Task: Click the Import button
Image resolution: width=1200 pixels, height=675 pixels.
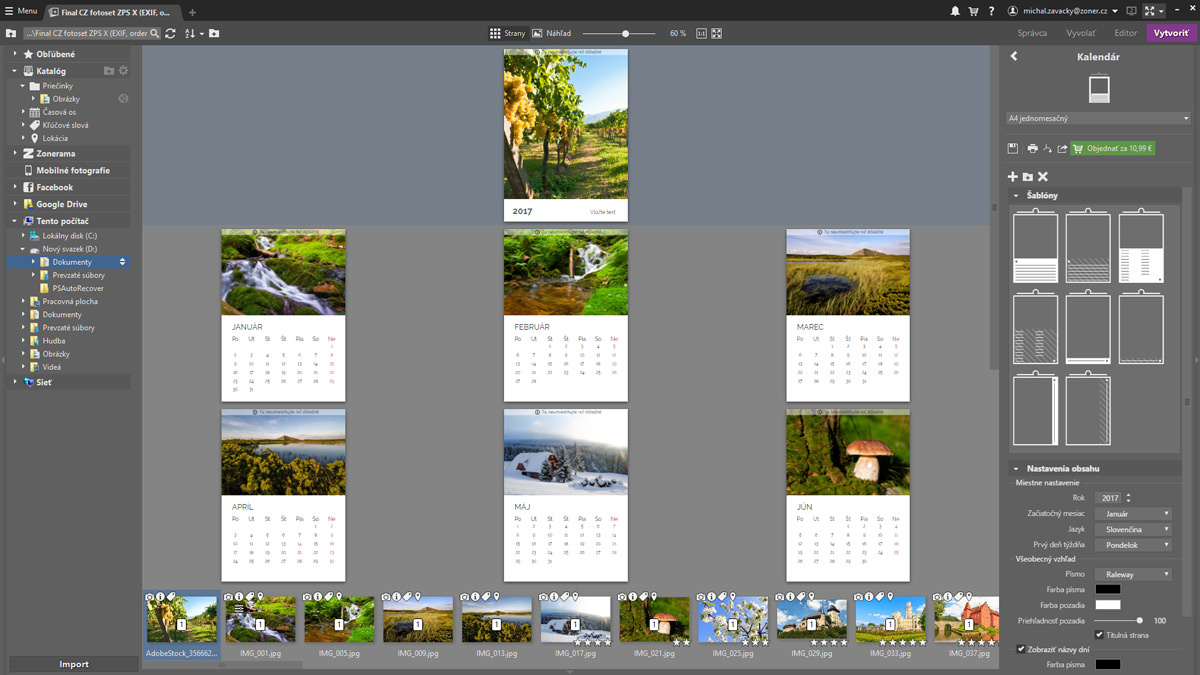Action: pos(74,664)
